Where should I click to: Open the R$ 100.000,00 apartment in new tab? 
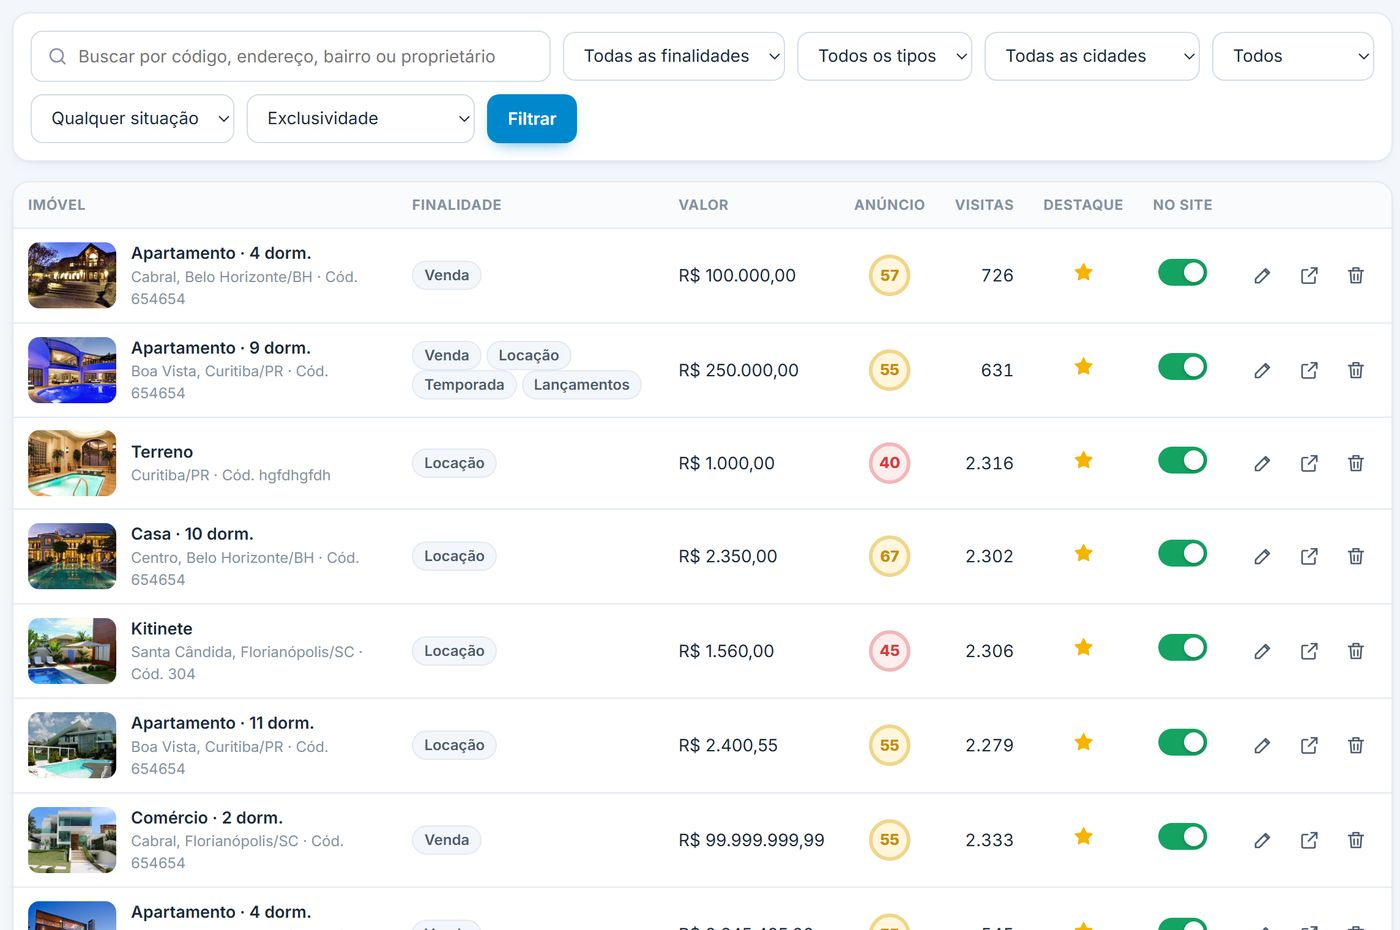pyautogui.click(x=1309, y=276)
